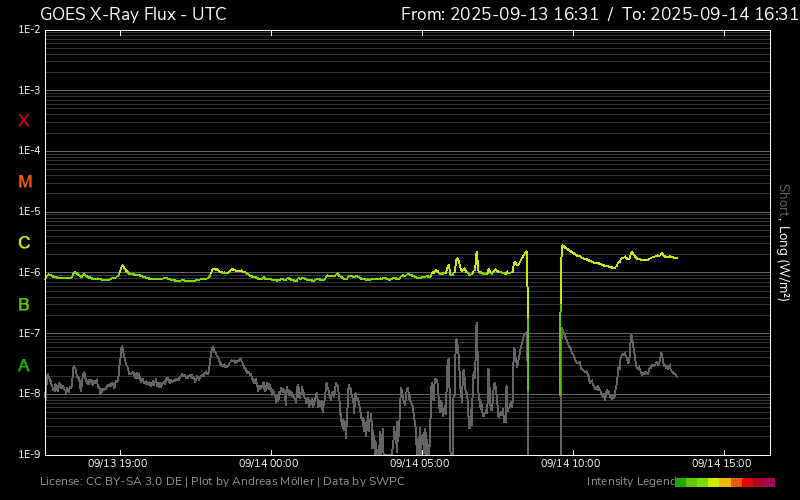Click the green B flare class label
The width and height of the screenshot is (800, 500).
point(24,305)
